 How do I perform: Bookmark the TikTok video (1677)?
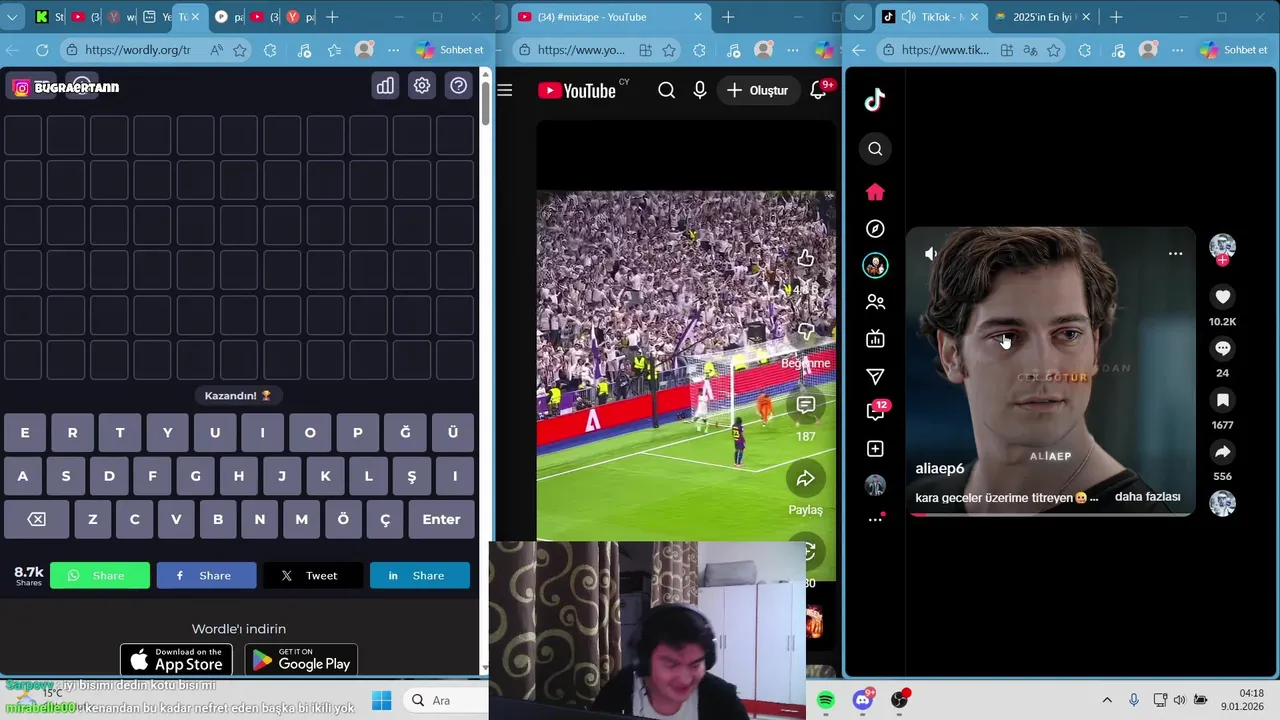click(x=1222, y=400)
